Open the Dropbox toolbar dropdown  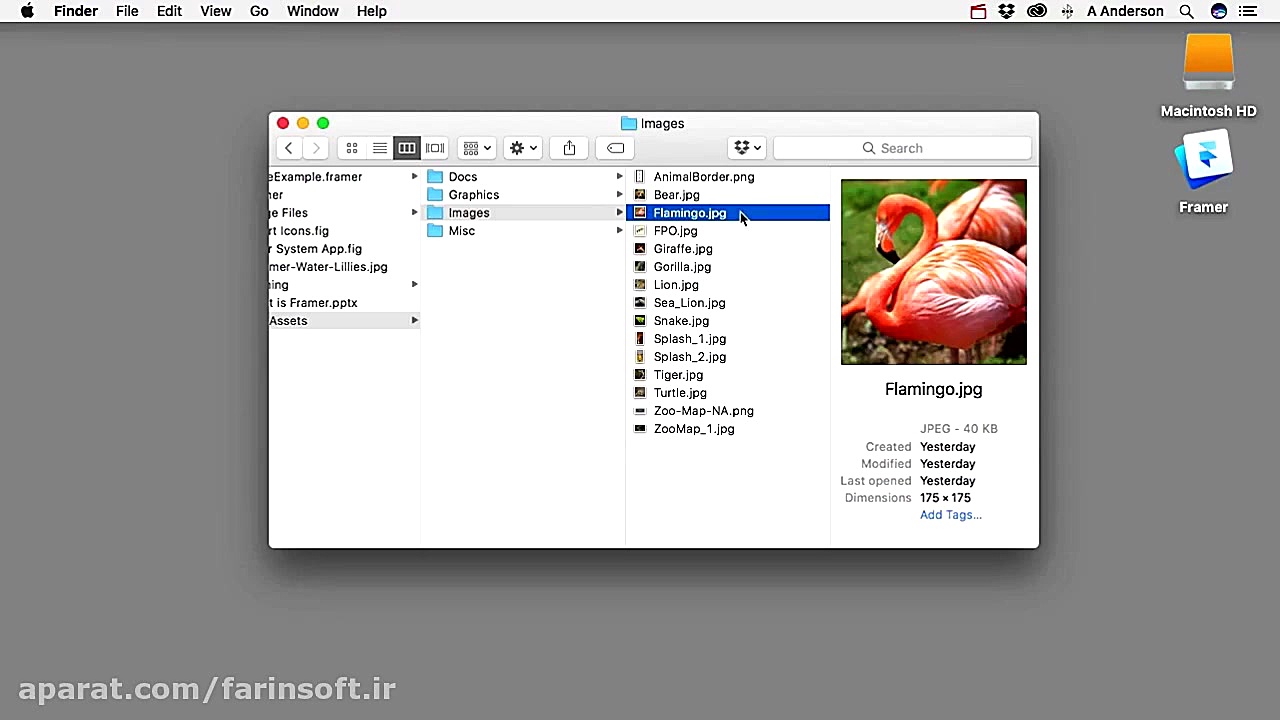click(x=747, y=148)
